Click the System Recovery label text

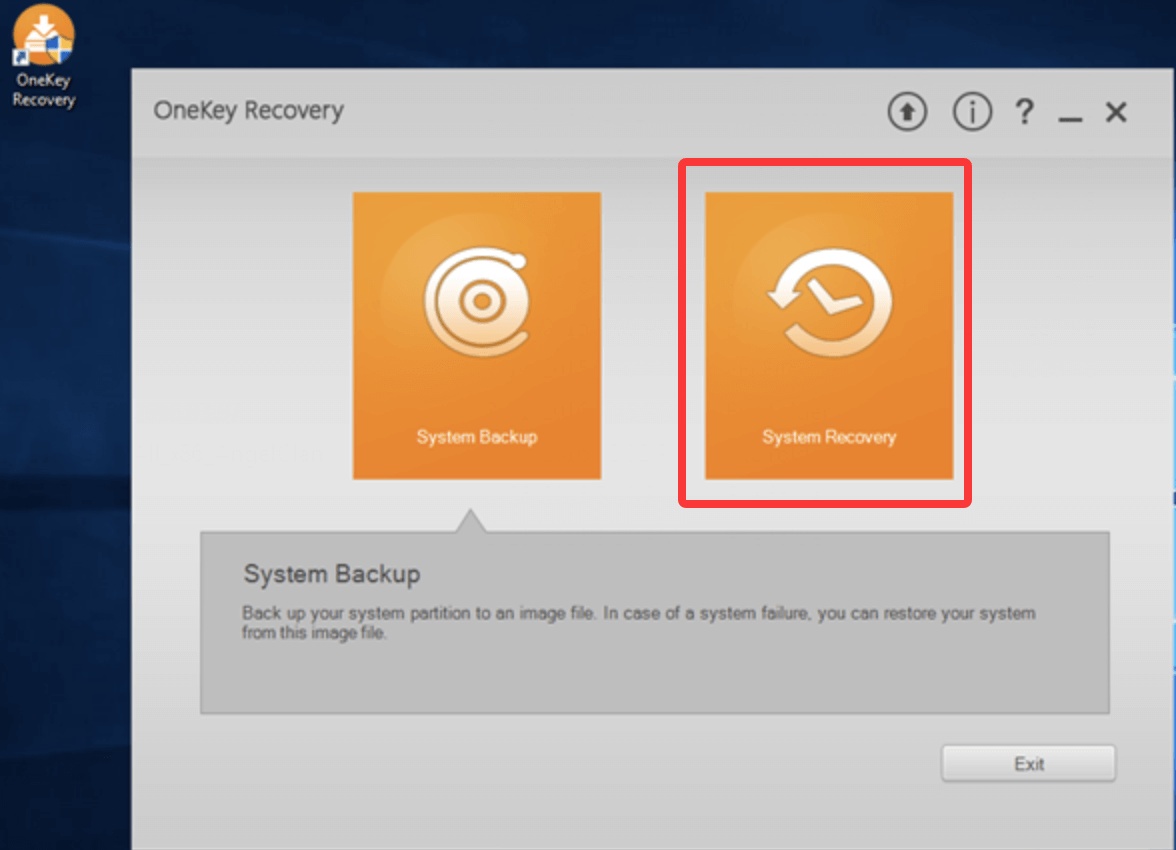(826, 437)
